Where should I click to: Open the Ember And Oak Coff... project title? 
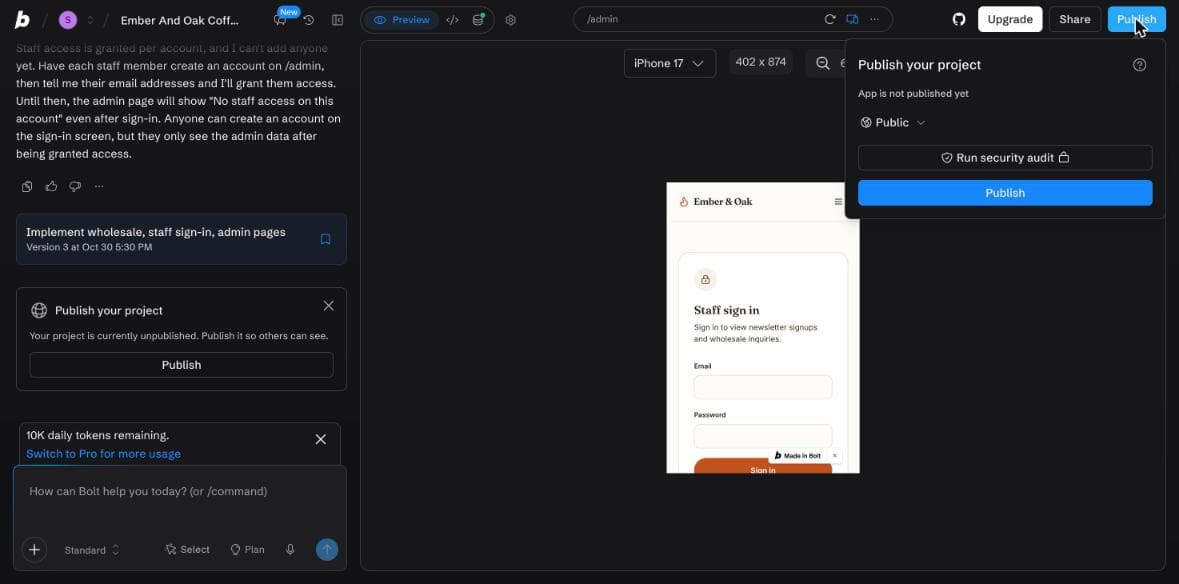[x=180, y=20]
